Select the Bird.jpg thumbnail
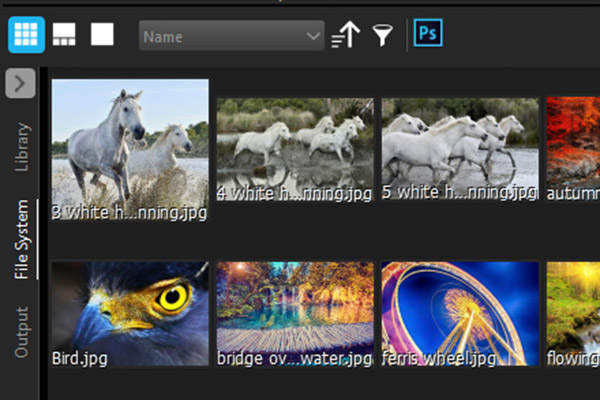The height and width of the screenshot is (400, 600). (130, 313)
